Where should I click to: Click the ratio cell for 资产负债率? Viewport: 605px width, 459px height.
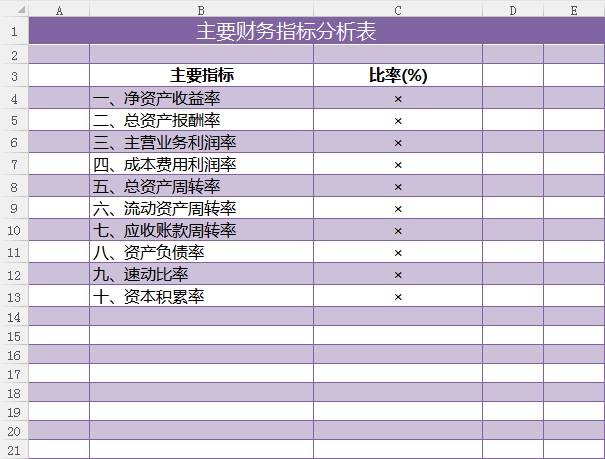click(398, 252)
